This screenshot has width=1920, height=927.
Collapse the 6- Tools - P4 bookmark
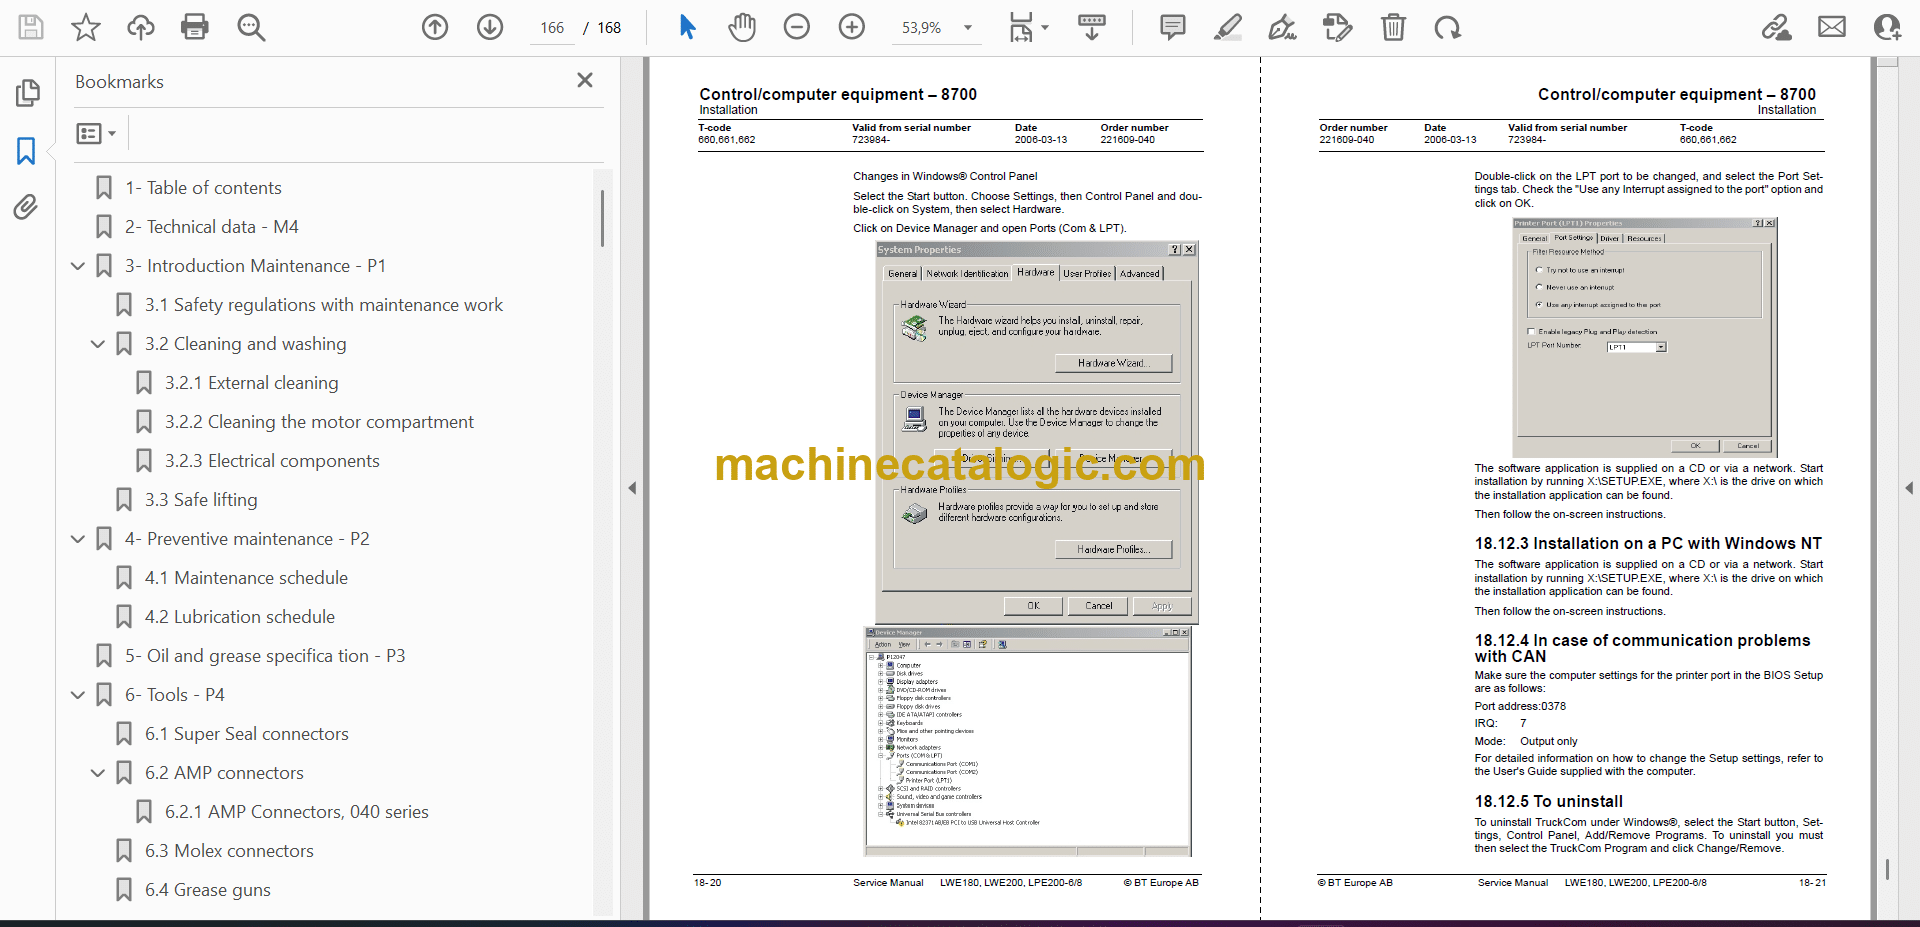[78, 695]
